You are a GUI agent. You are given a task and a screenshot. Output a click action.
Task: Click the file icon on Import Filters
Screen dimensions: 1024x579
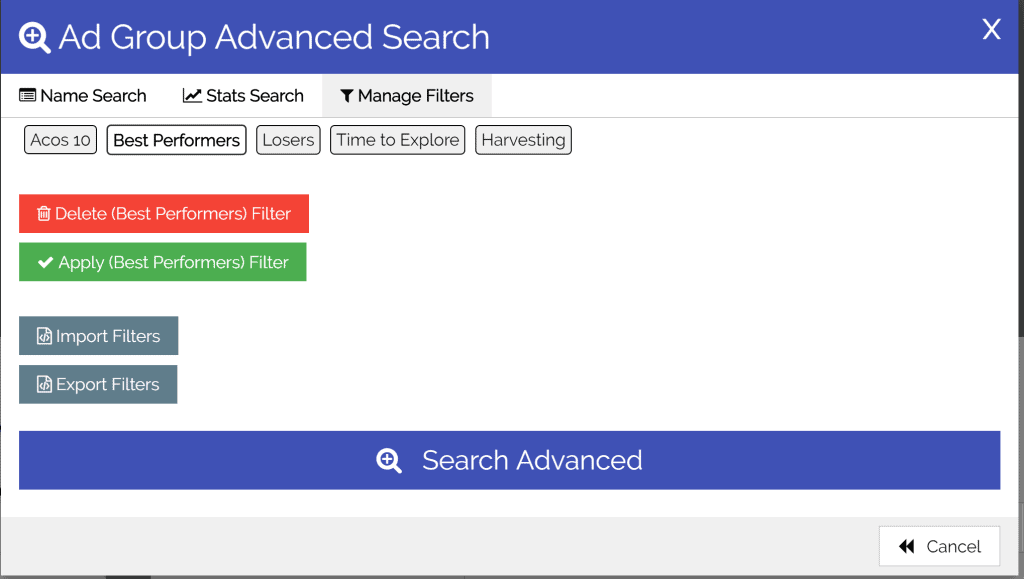pos(44,336)
